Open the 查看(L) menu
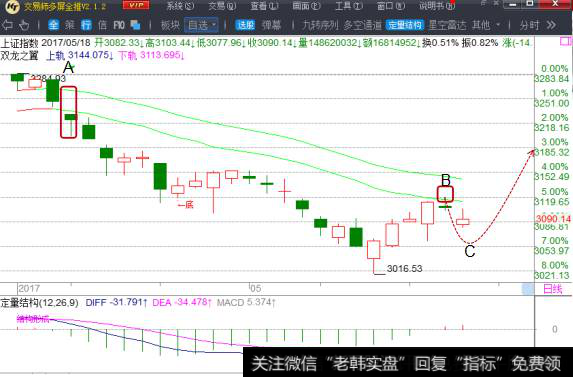 pyautogui.click(x=265, y=6)
